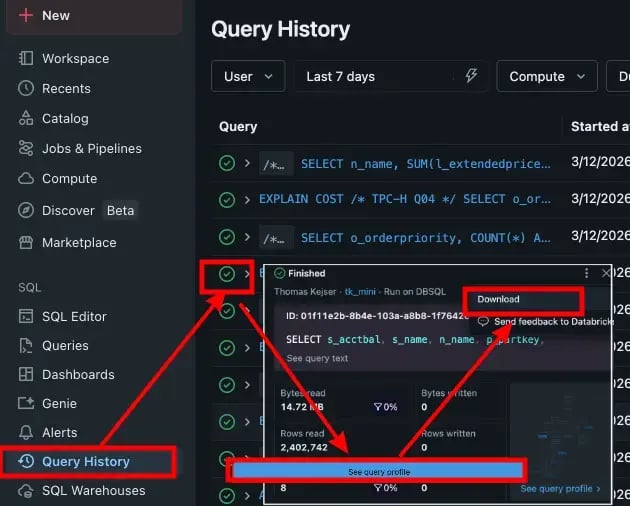Screen dimensions: 630x506
Task: Open the query profile graph thumbnail
Action: [x=560, y=432]
